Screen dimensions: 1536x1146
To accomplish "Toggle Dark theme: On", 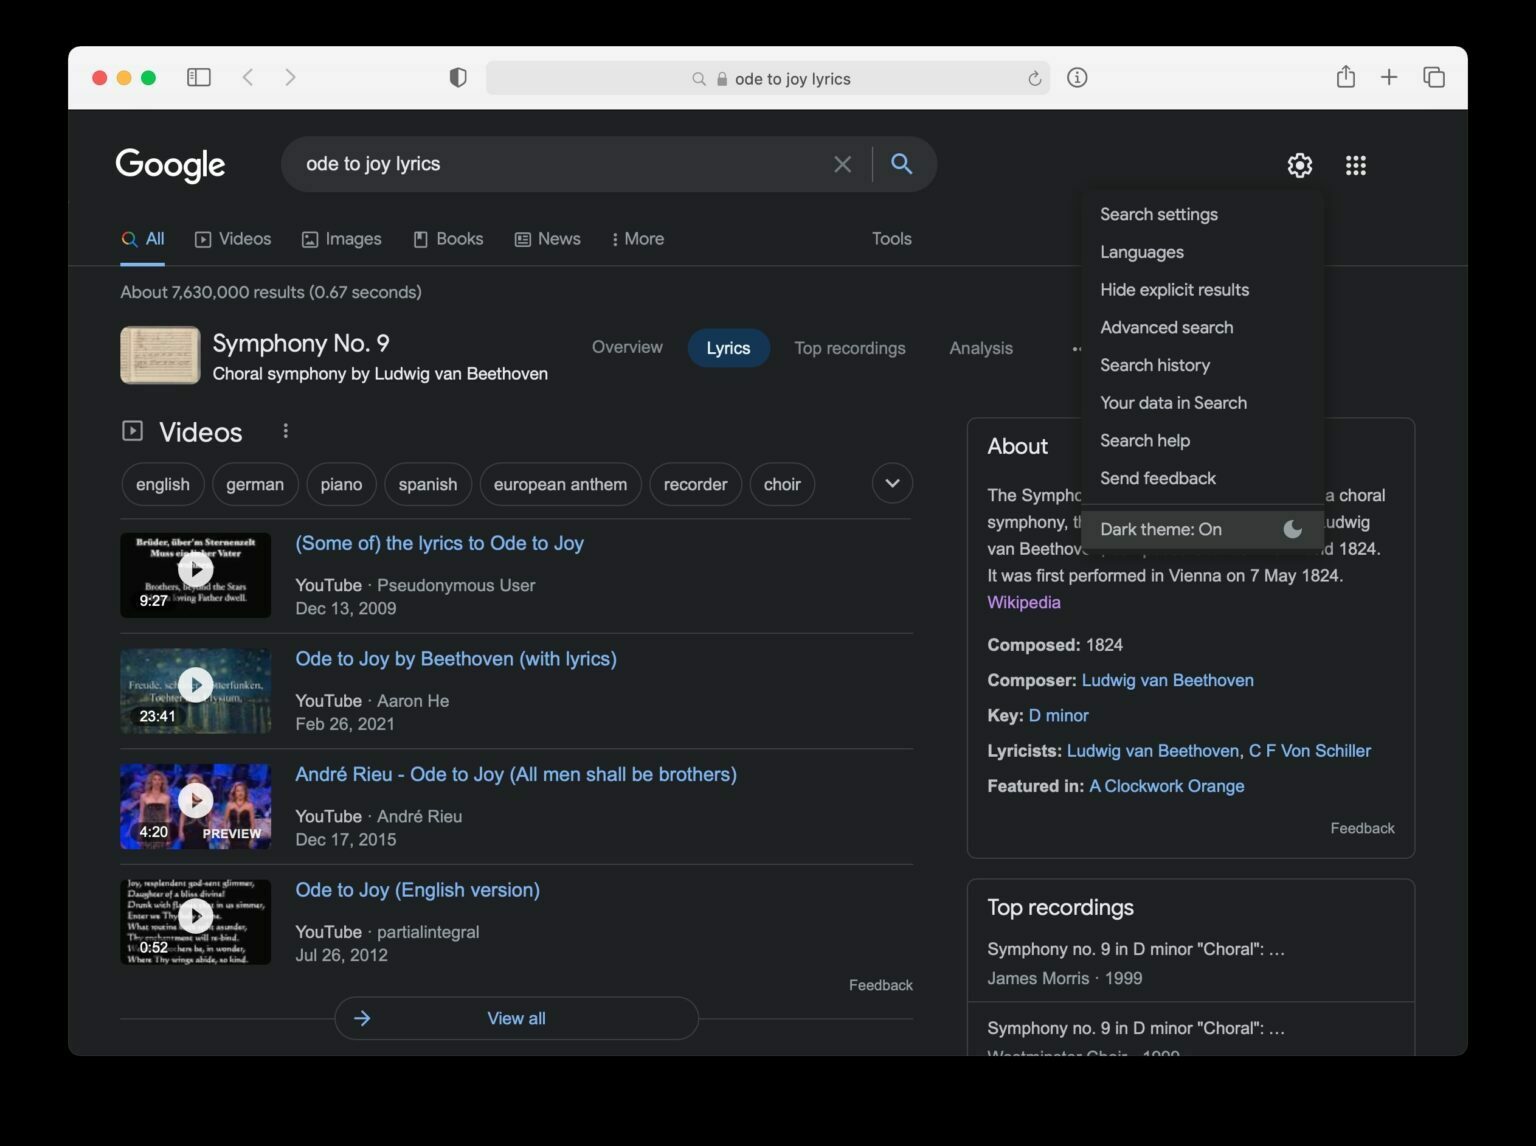I will [x=1202, y=529].
